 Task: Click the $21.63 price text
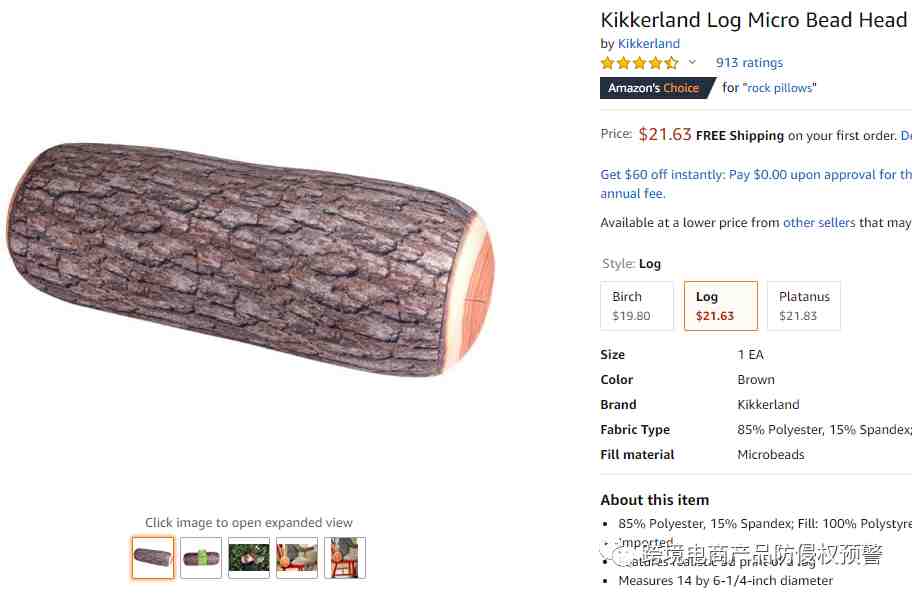click(x=665, y=134)
